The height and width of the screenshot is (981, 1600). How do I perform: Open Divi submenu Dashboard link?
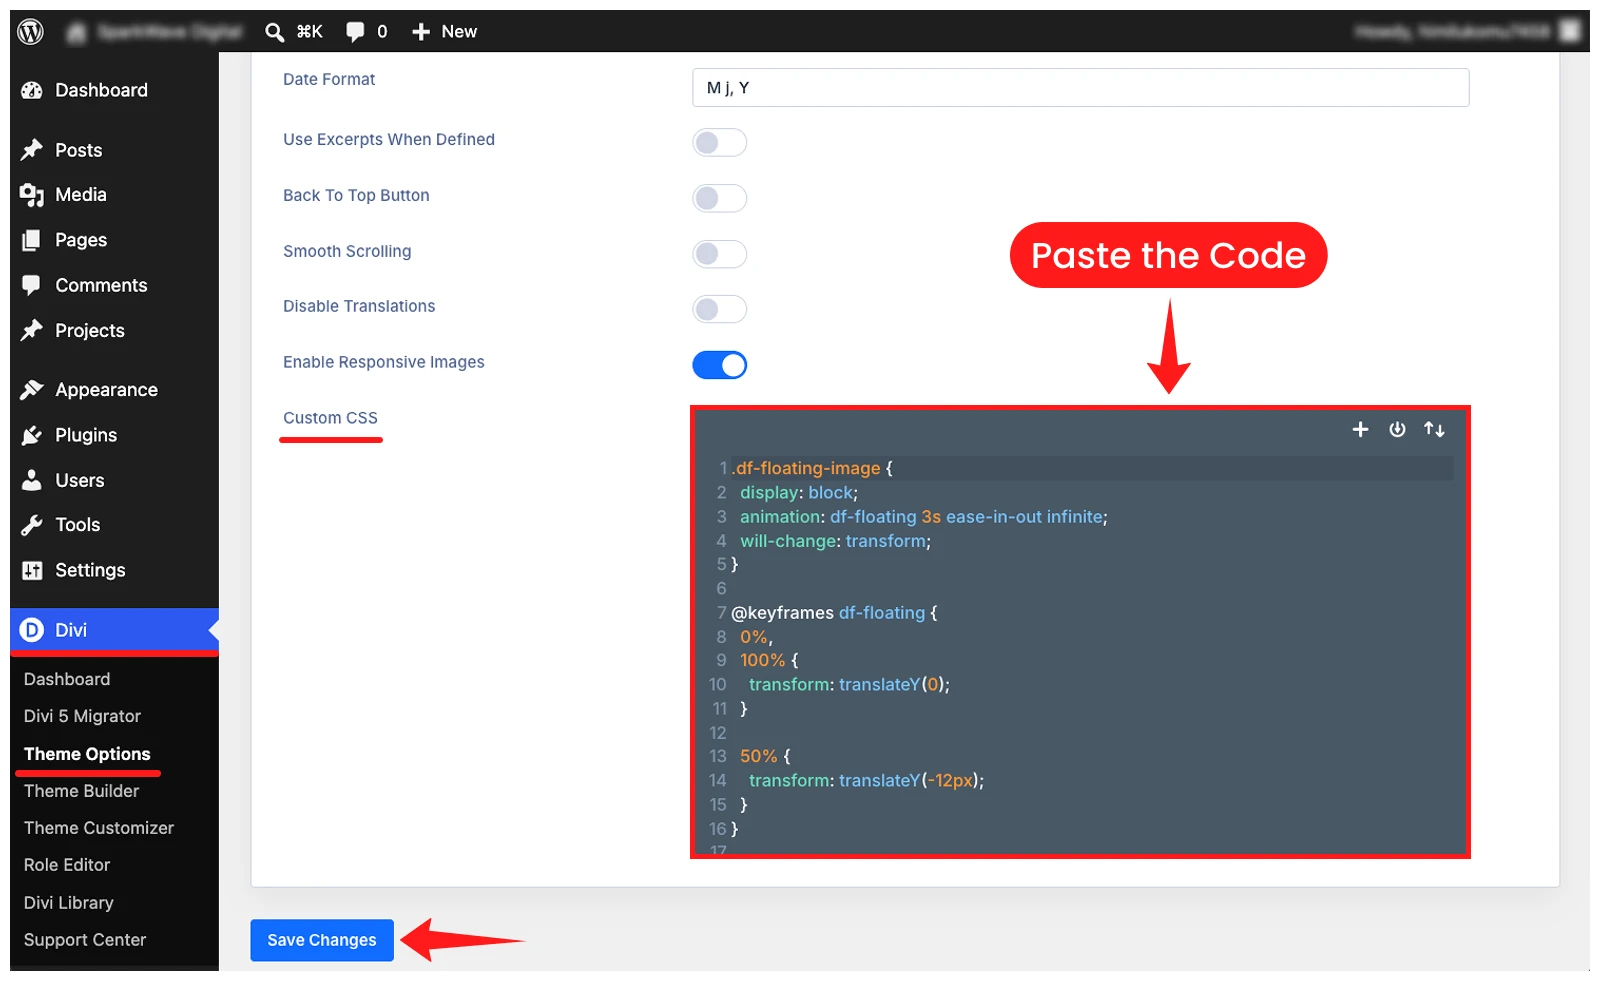tap(67, 679)
